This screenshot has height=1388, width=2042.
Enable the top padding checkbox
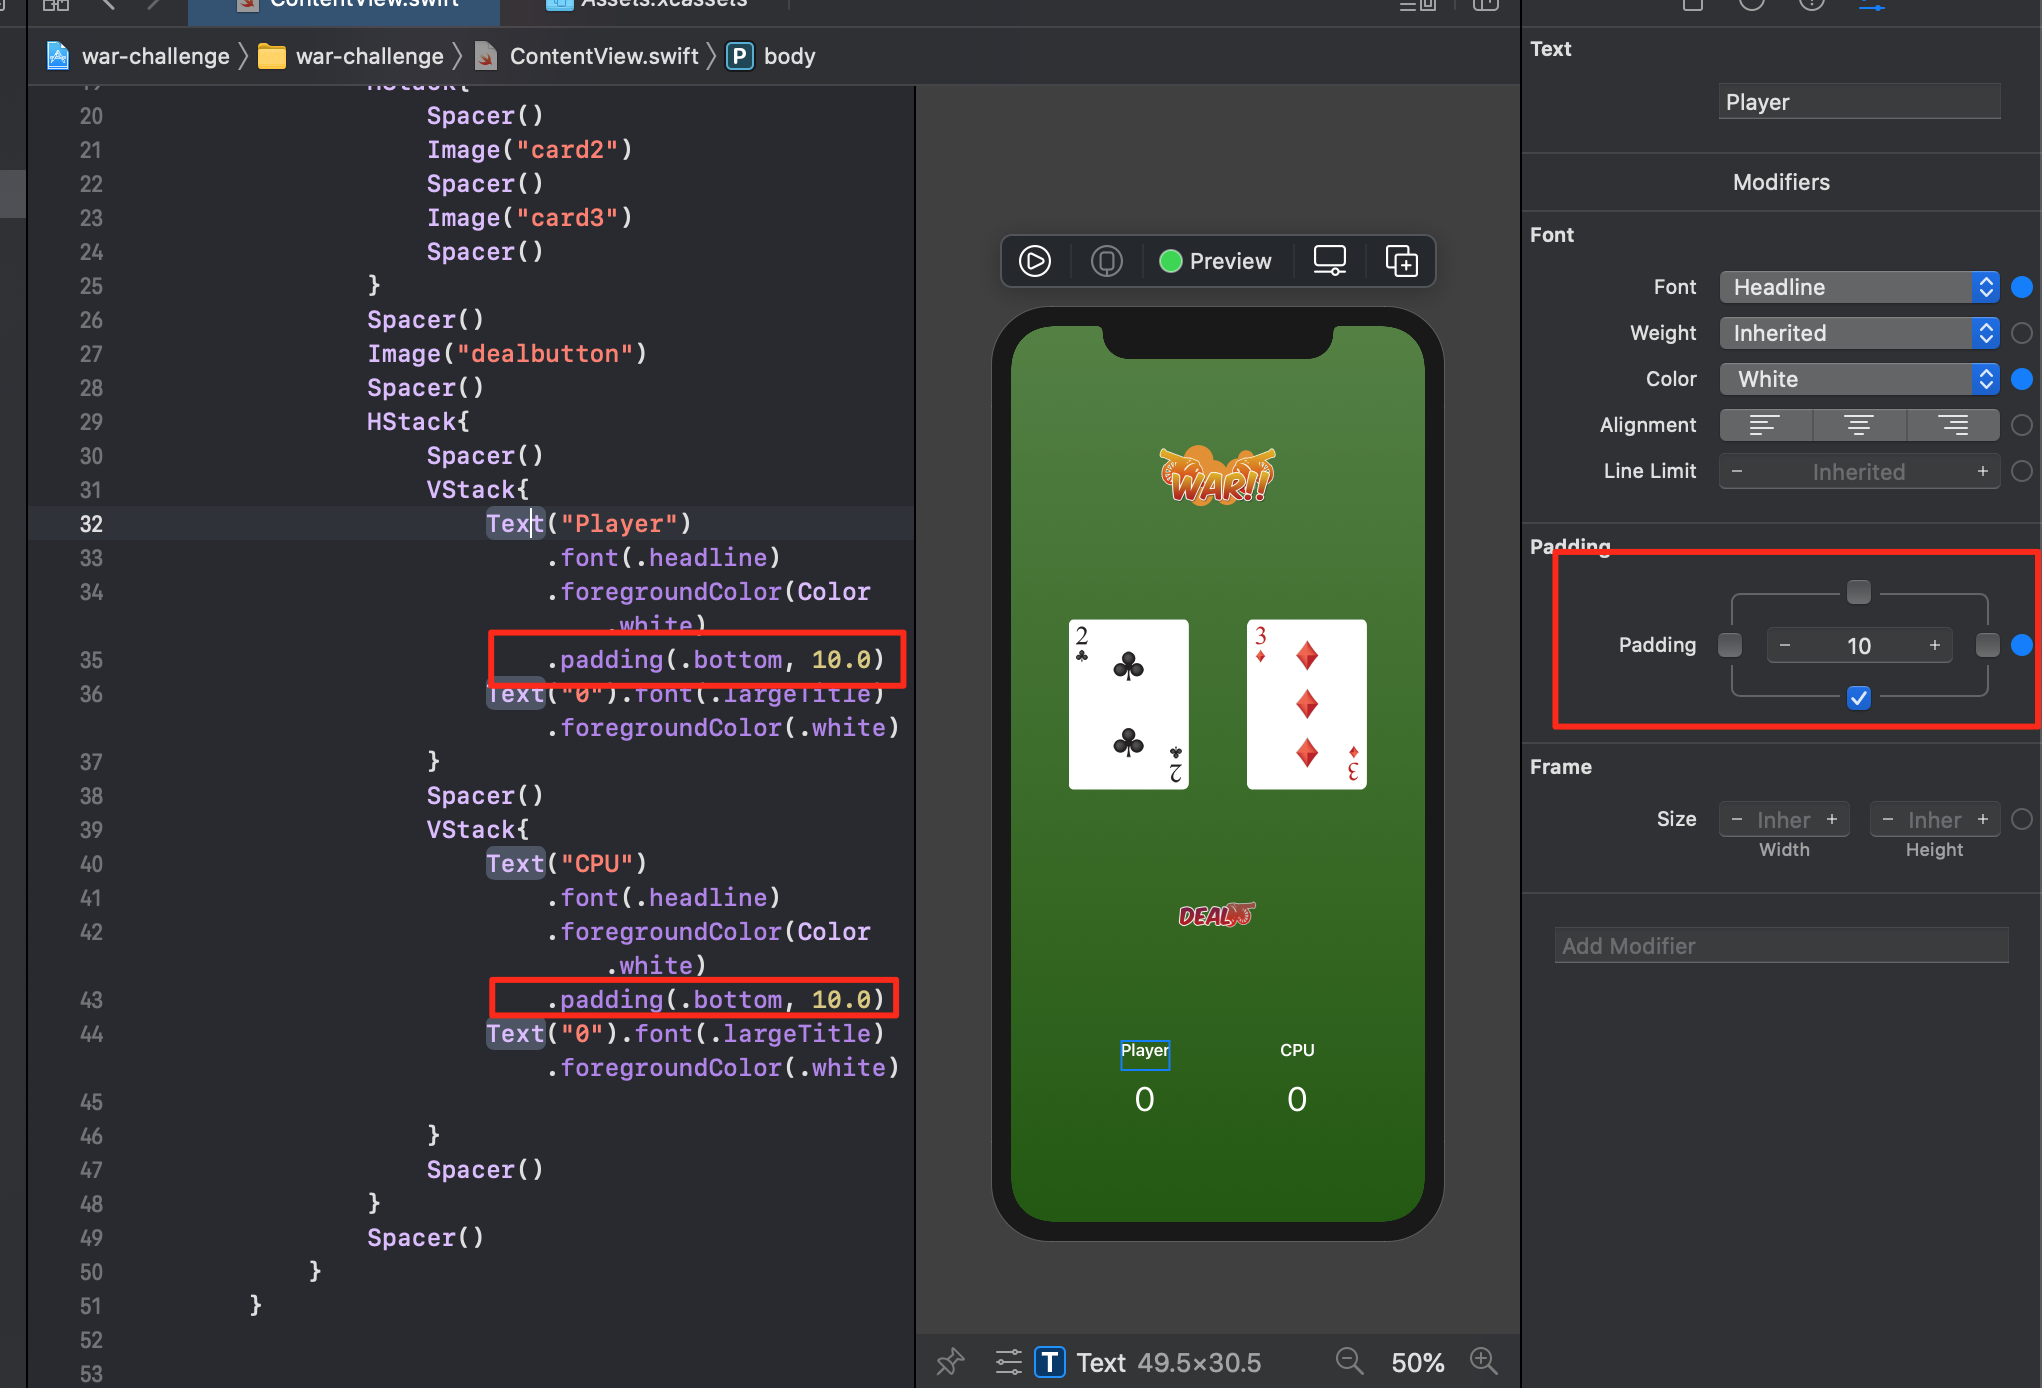(x=1859, y=592)
